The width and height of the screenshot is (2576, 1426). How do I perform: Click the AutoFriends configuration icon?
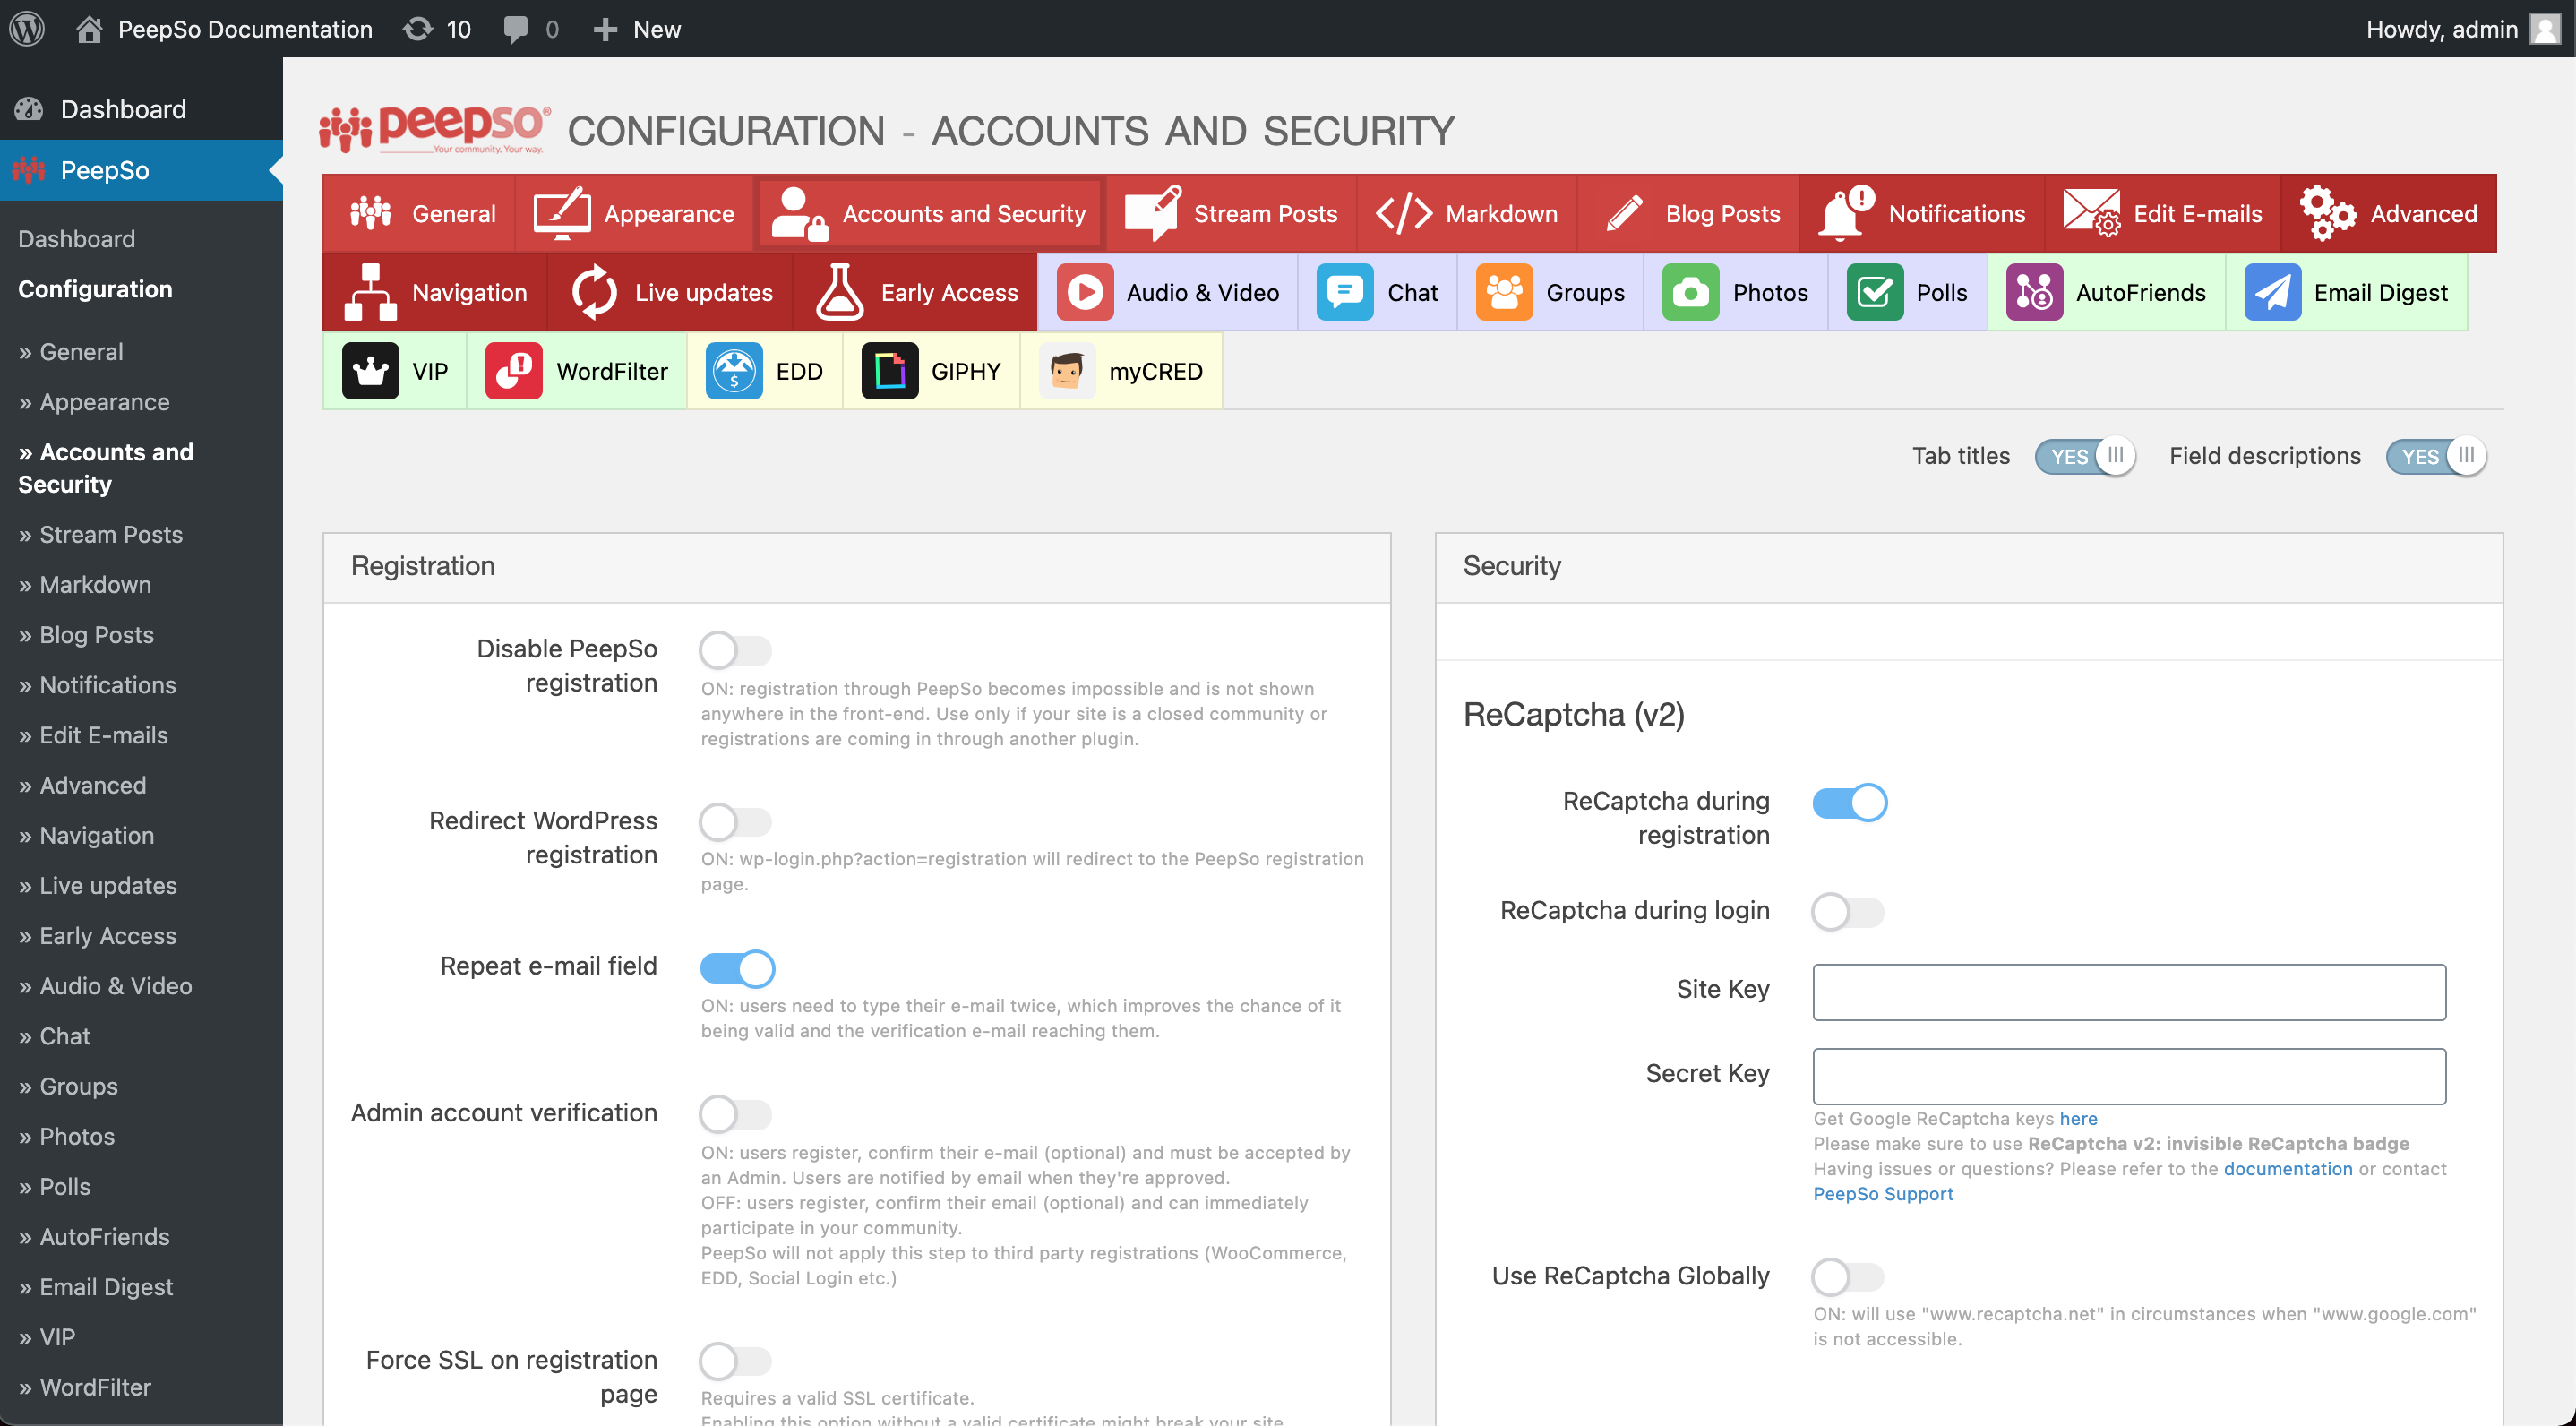click(x=2033, y=291)
